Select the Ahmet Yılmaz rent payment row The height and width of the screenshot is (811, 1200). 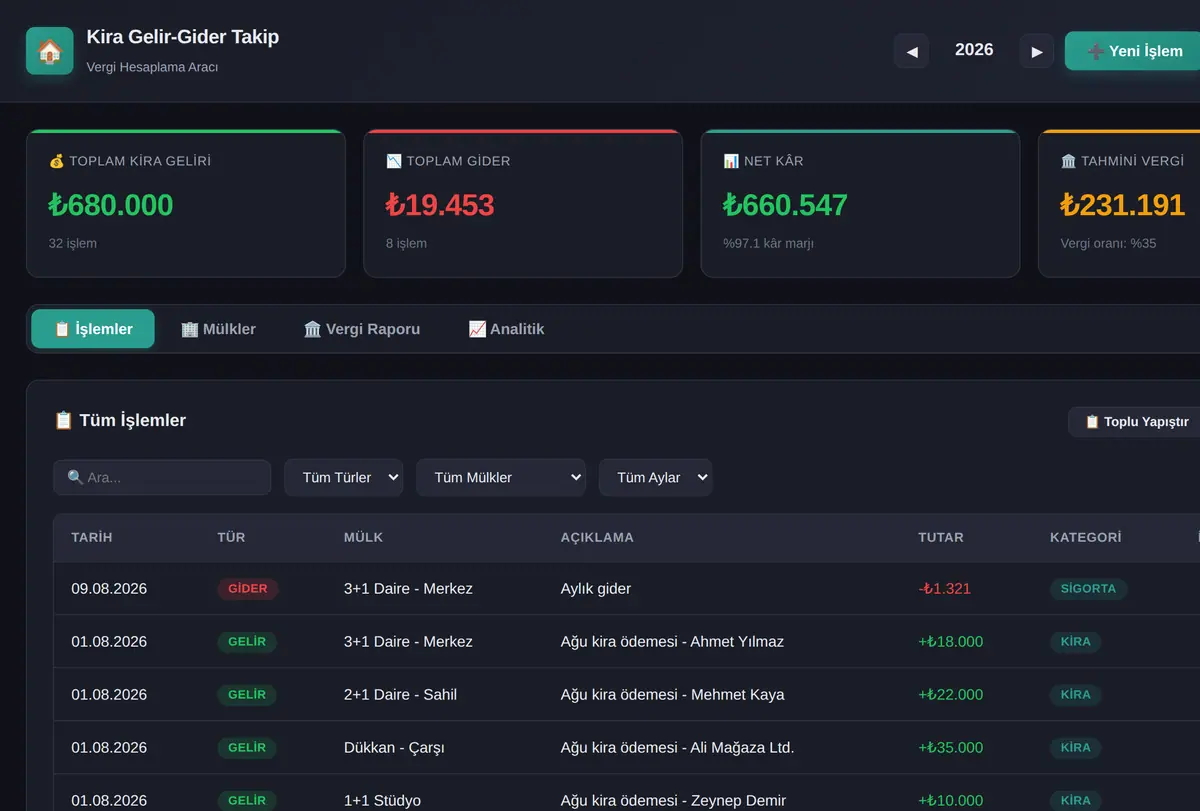(627, 641)
